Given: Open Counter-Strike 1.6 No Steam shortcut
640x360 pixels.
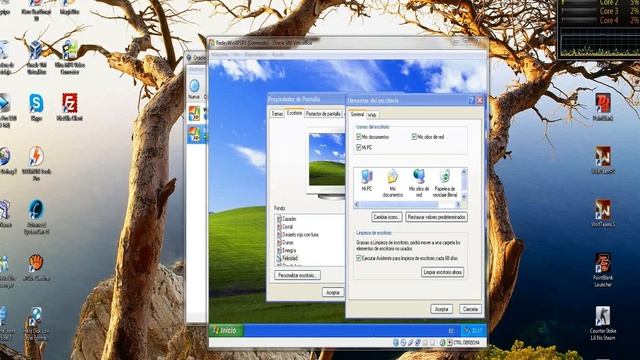Looking at the screenshot, I should tap(603, 323).
